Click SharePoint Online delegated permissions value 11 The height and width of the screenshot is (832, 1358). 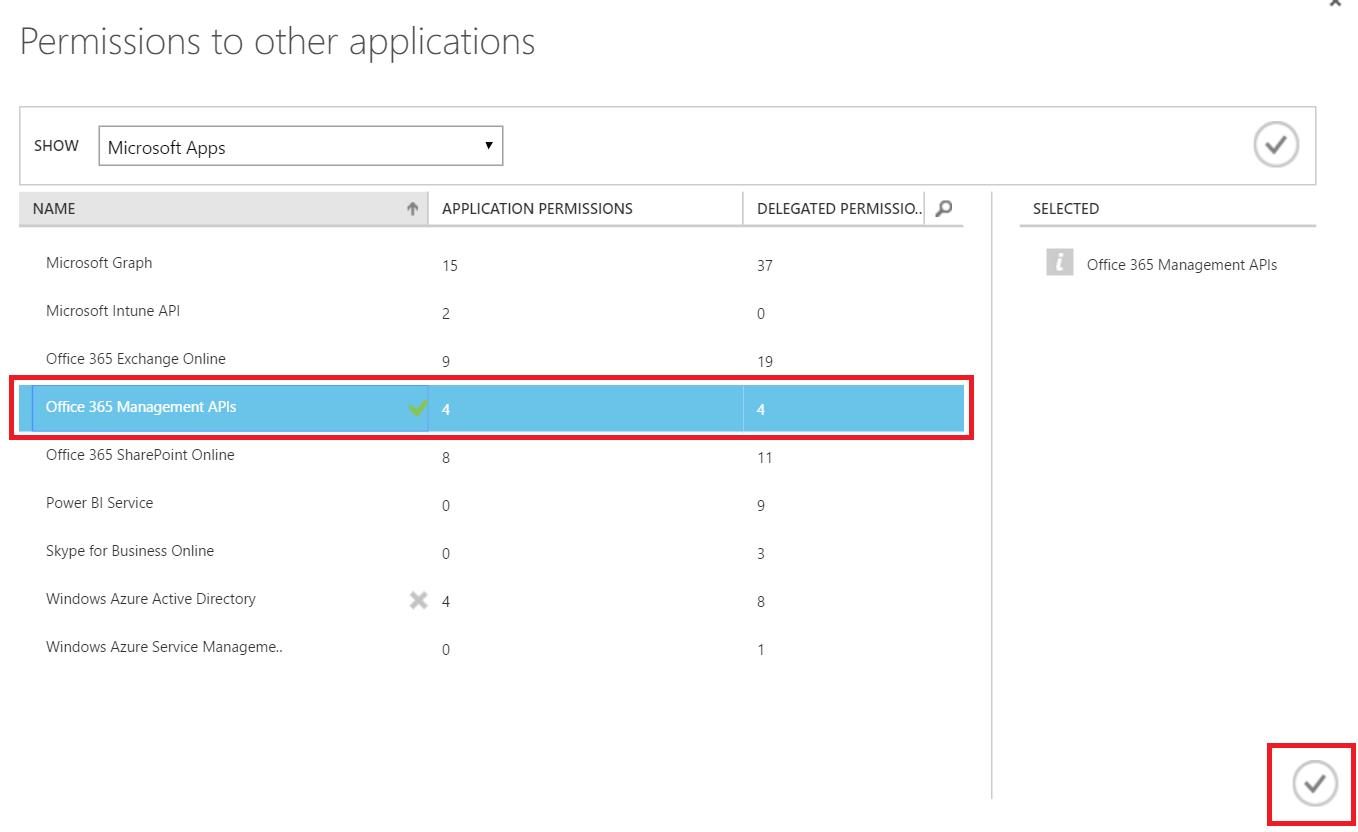tap(765, 458)
